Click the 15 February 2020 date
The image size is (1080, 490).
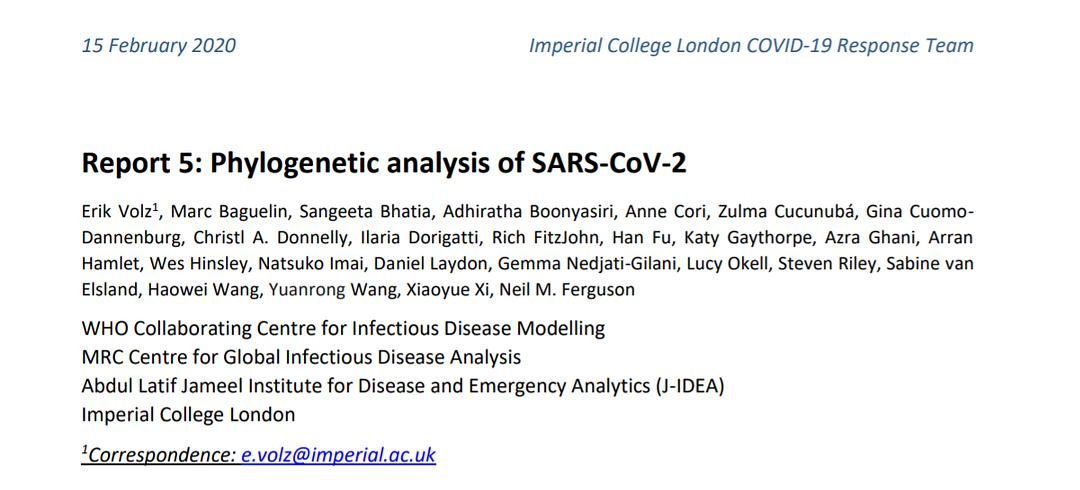click(x=159, y=45)
